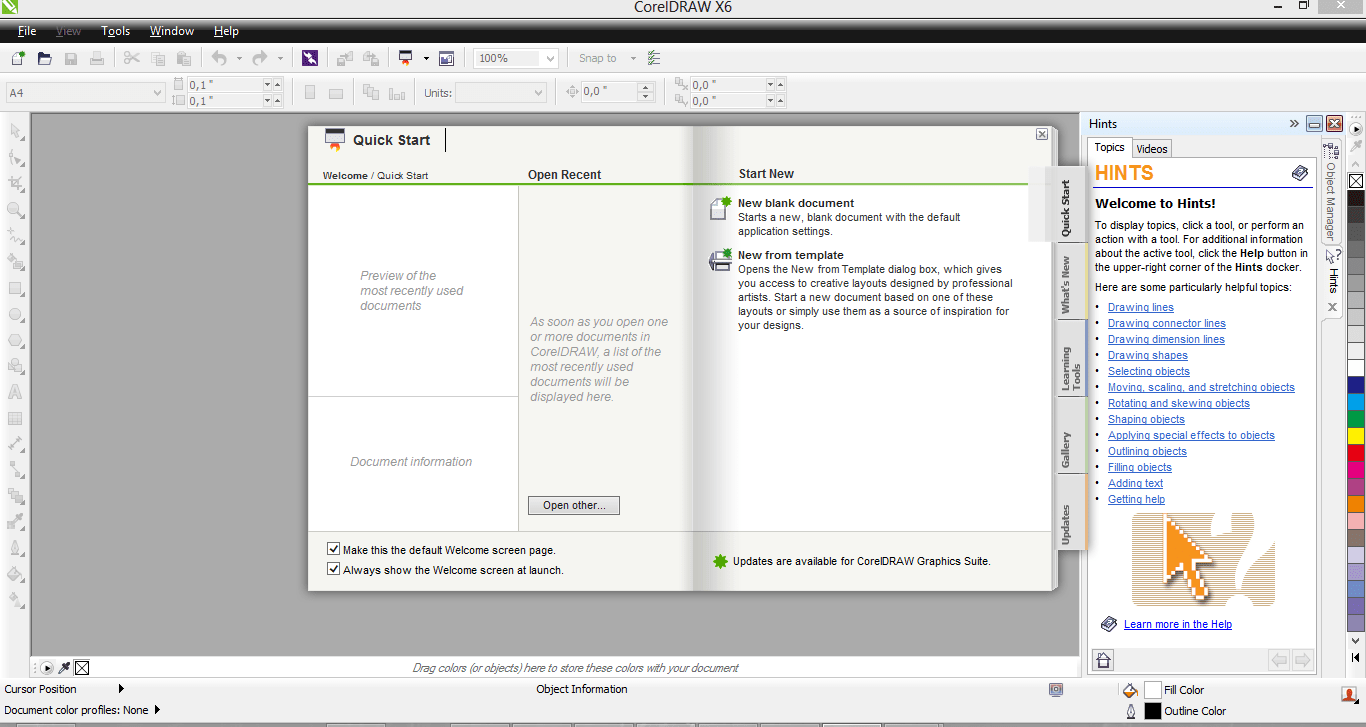
Task: Open the Units dropdown
Action: (538, 93)
